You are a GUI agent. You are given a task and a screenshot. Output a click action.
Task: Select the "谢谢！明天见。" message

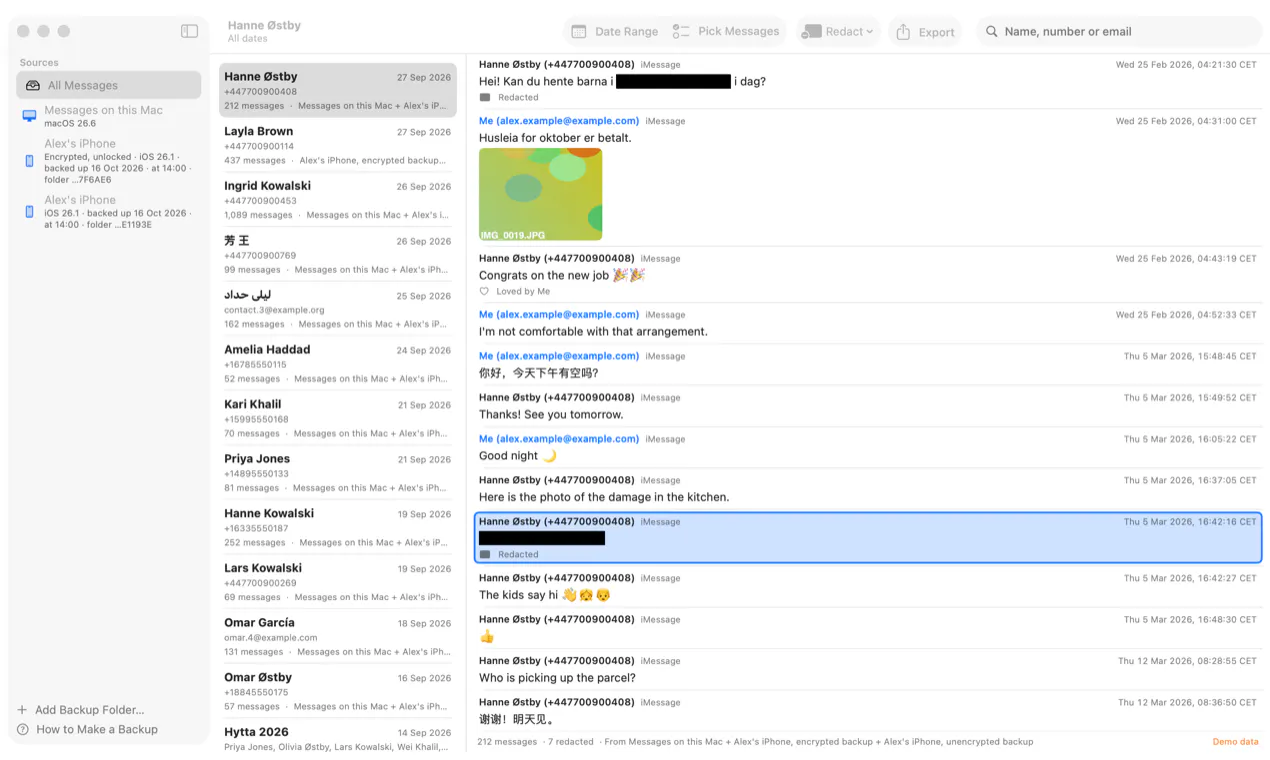pyautogui.click(x=868, y=711)
